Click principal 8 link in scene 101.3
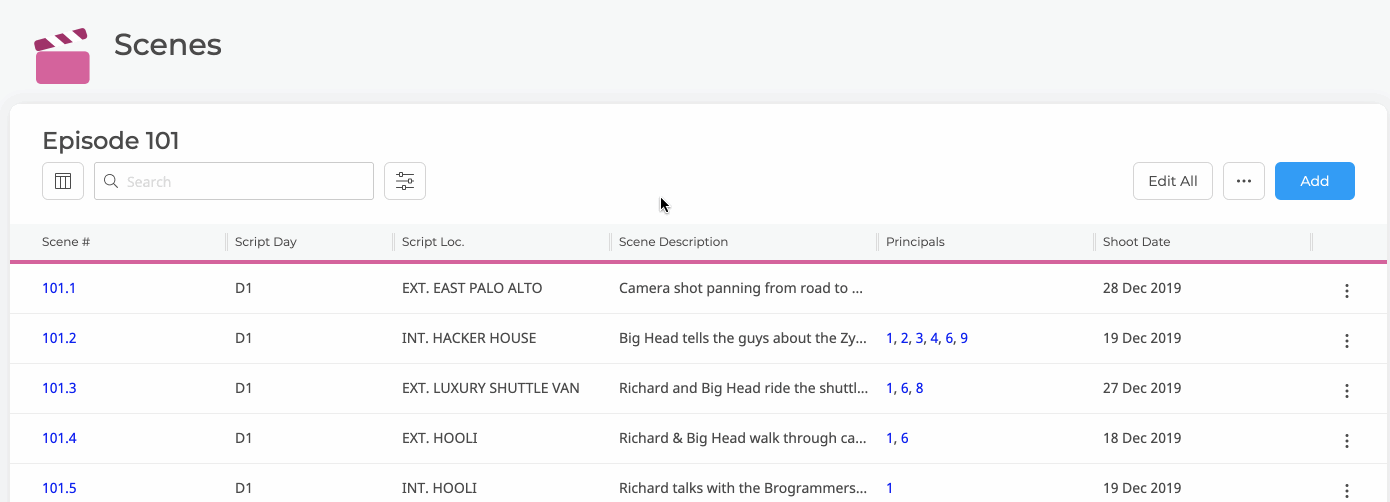Screen dimensions: 1390x502 [919, 388]
